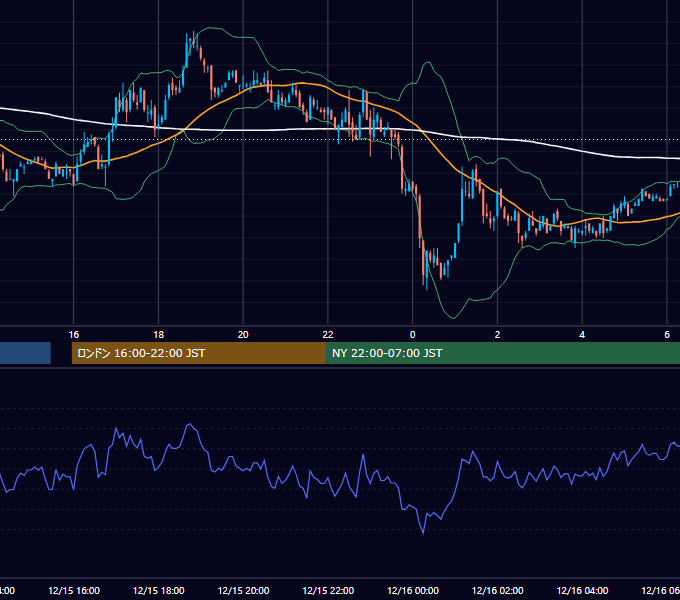Click the London 16:00-22:00 JST session bar
The width and height of the screenshot is (680, 600).
pos(199,353)
